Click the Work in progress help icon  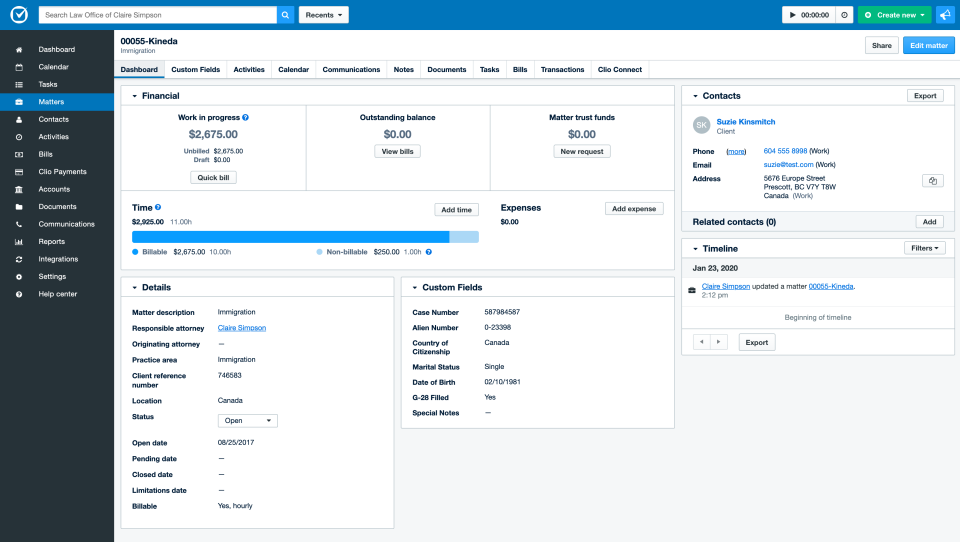tap(246, 118)
